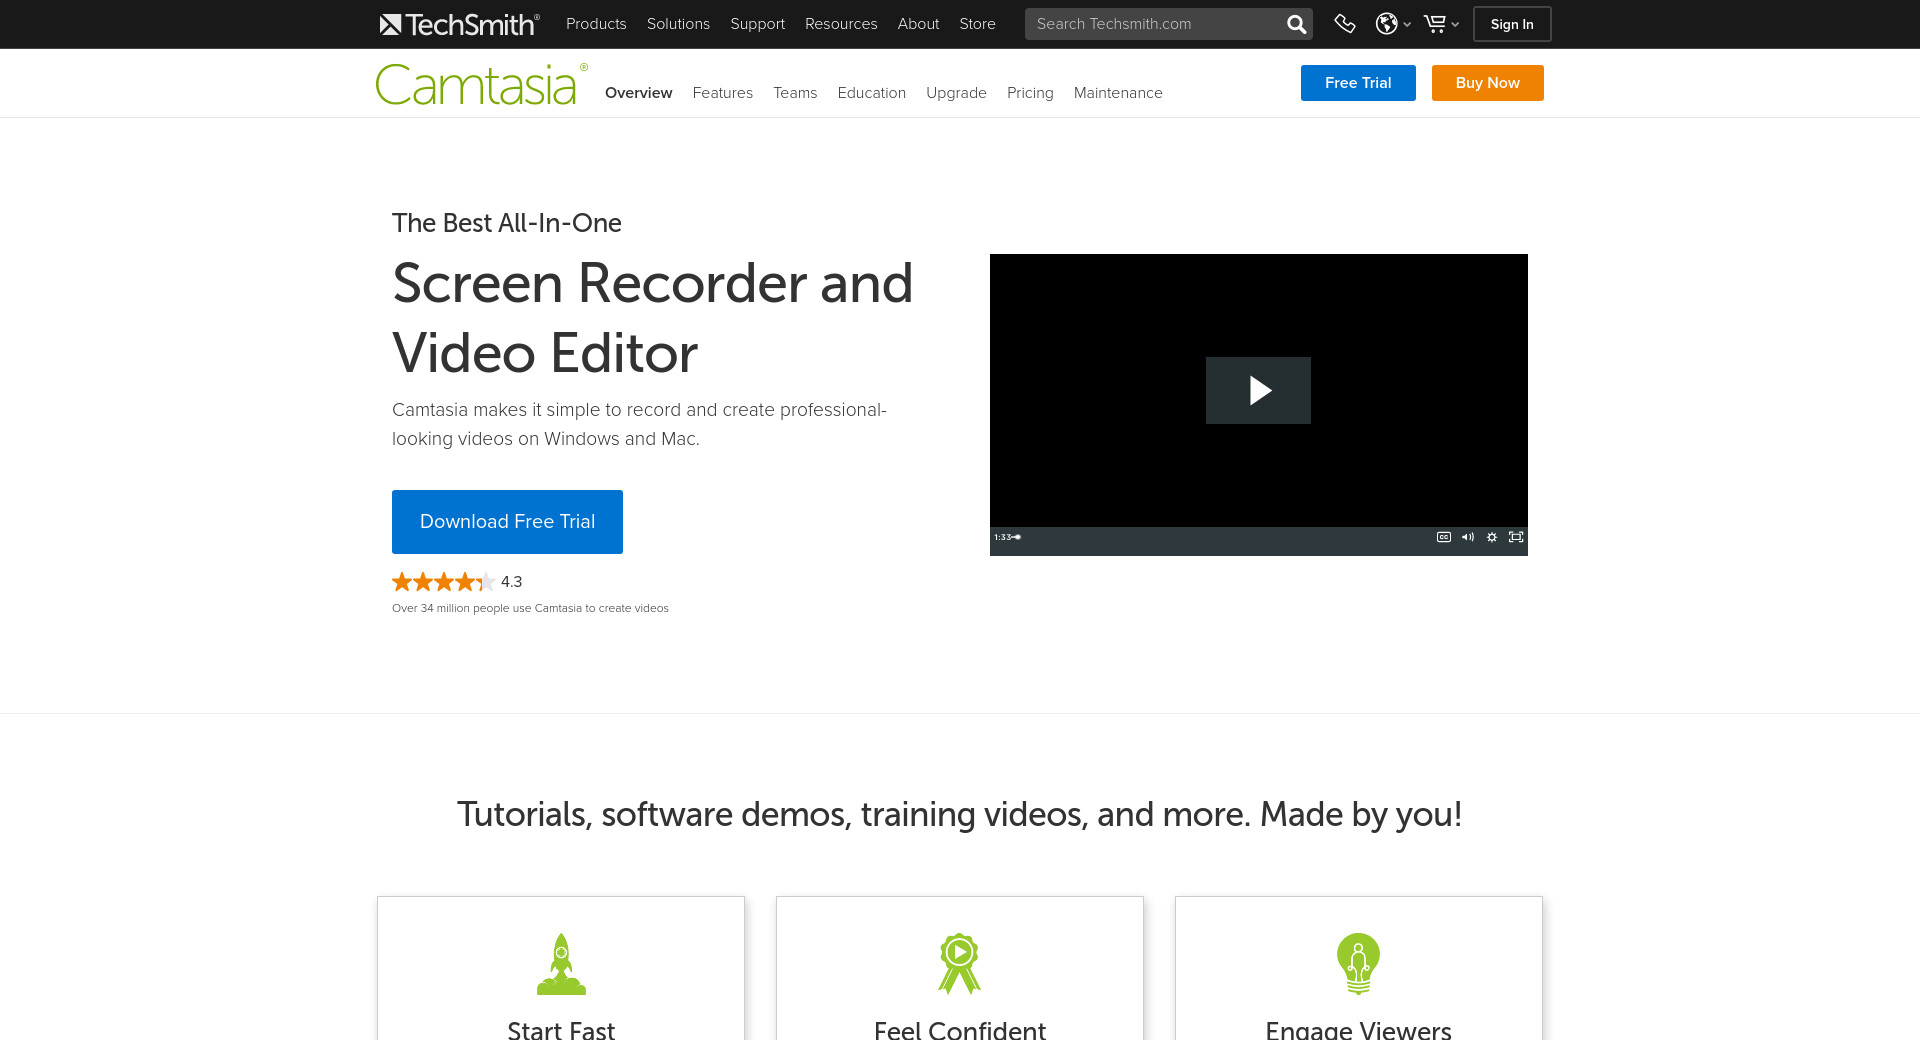Toggle closed captions on the video
Screen dimensions: 1920x1040
pos(1444,537)
